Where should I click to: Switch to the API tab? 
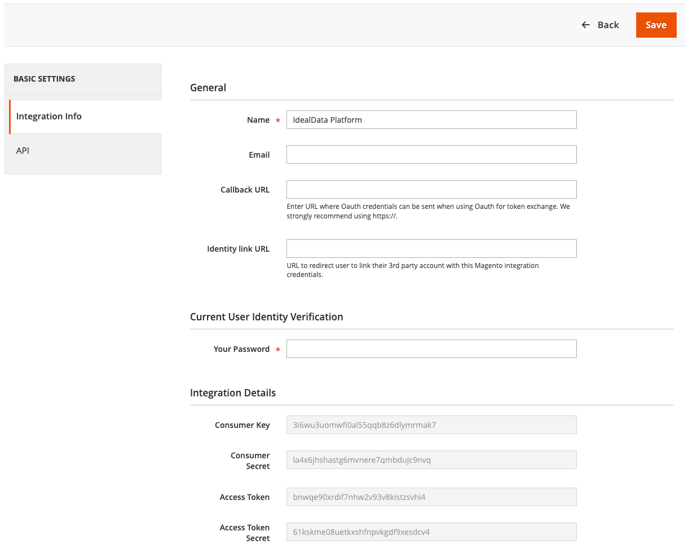pos(85,151)
